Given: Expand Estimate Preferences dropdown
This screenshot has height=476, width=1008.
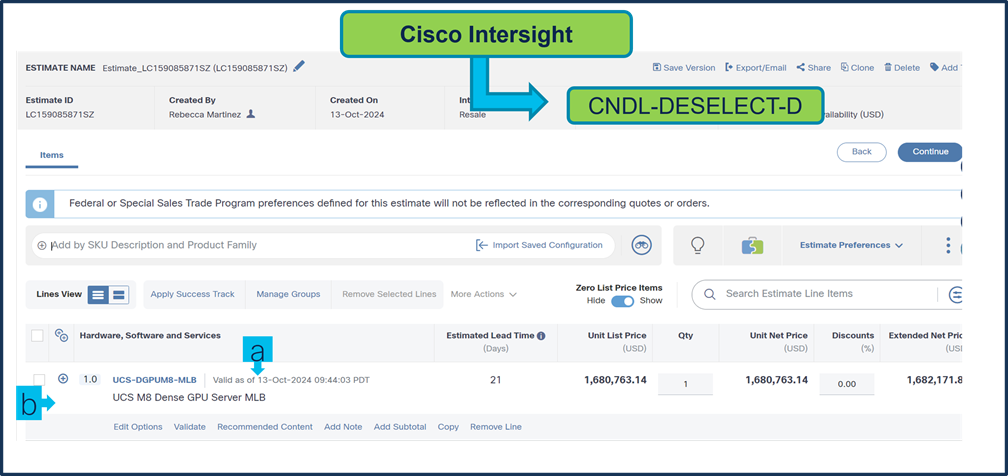Looking at the screenshot, I should pyautogui.click(x=851, y=245).
